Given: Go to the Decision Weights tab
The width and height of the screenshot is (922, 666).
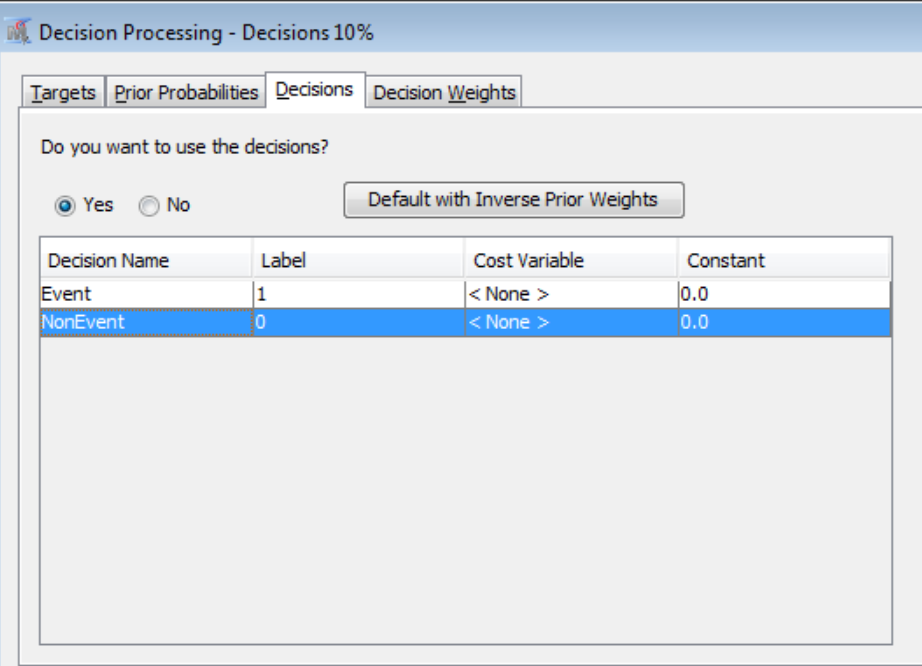Looking at the screenshot, I should click(444, 93).
